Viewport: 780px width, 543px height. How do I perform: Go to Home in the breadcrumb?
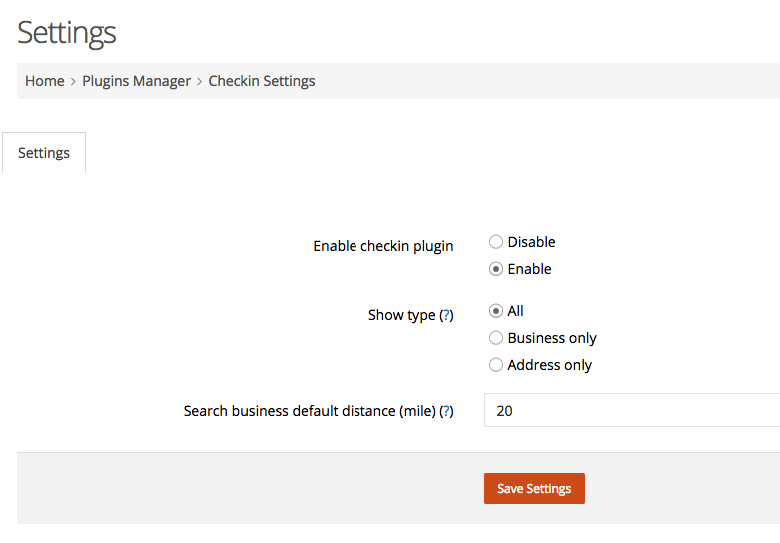45,81
